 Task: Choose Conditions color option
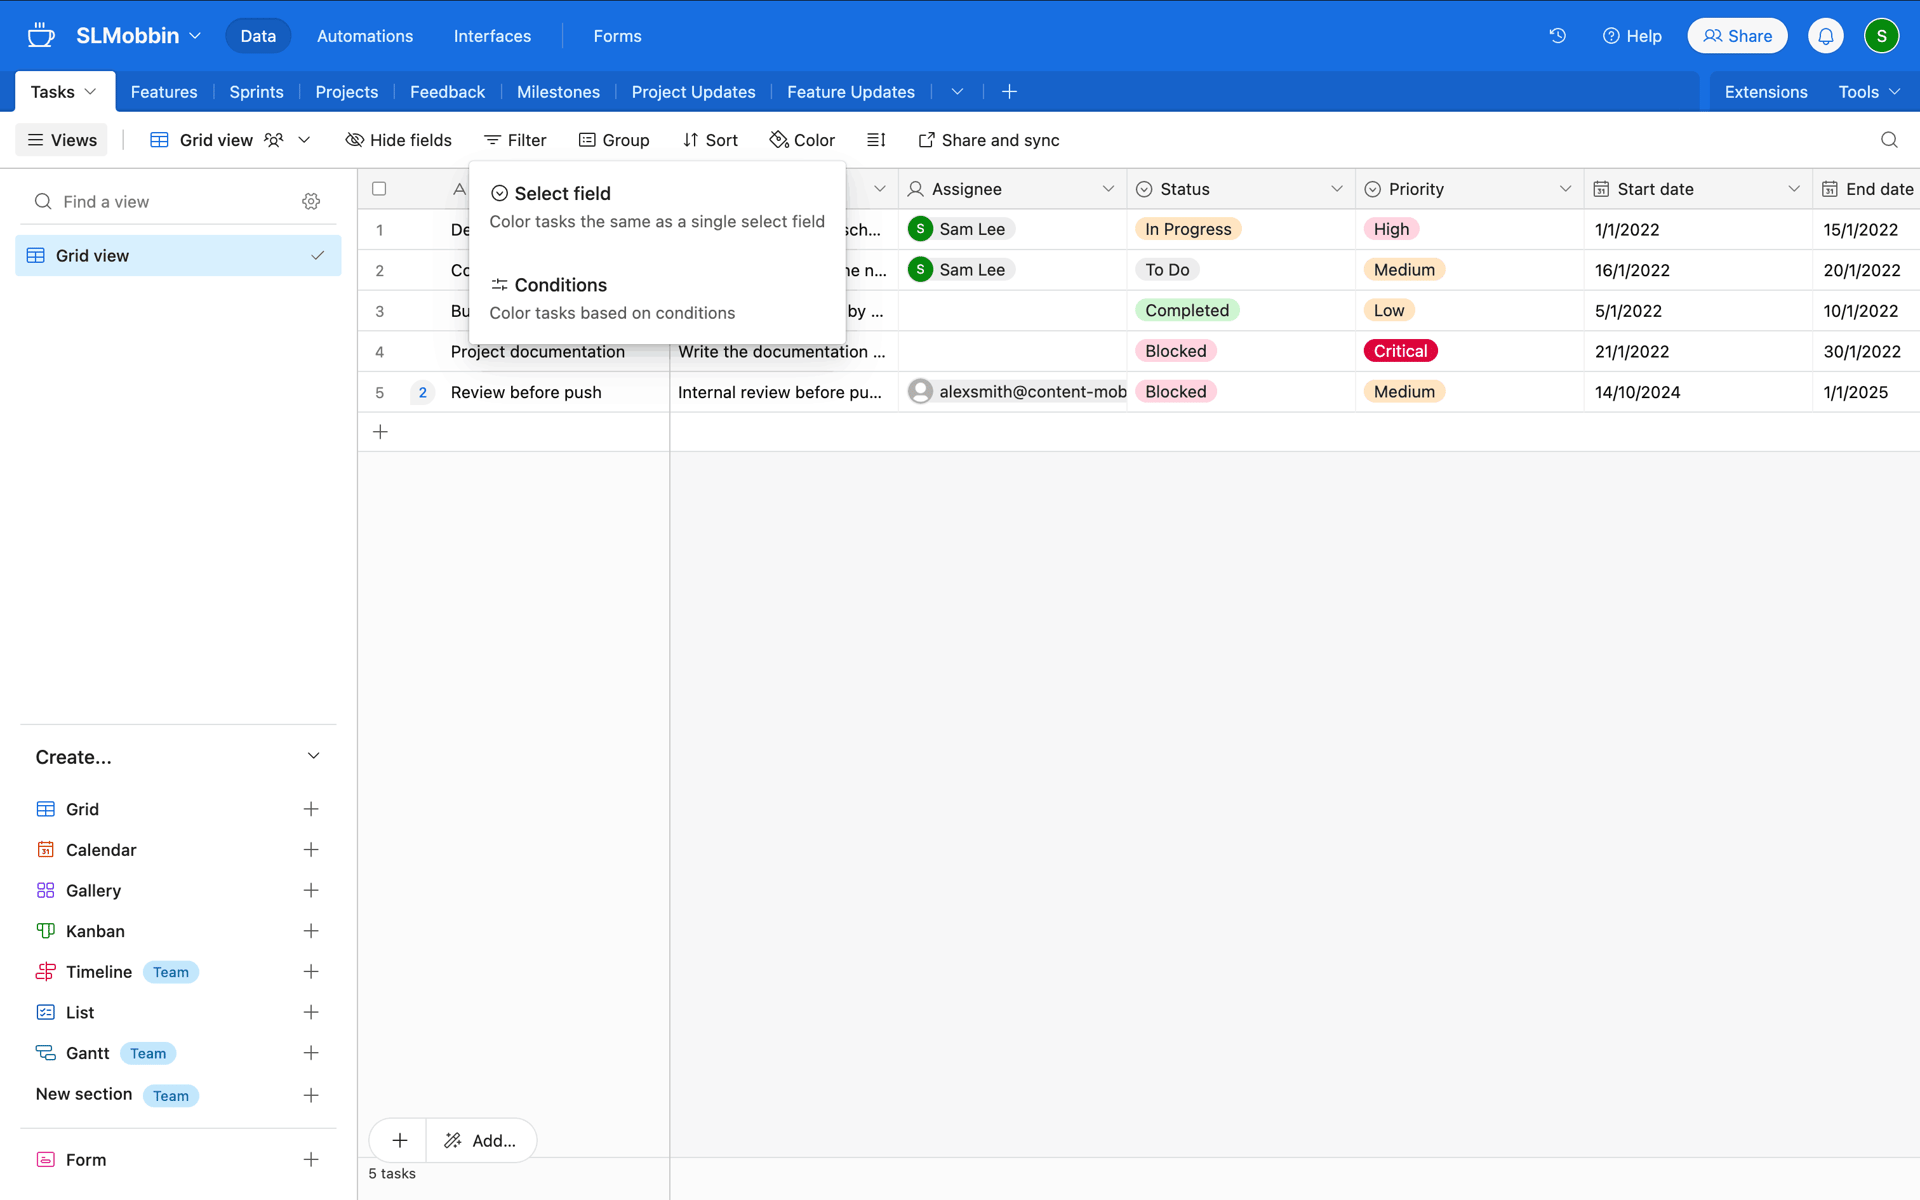(x=657, y=298)
